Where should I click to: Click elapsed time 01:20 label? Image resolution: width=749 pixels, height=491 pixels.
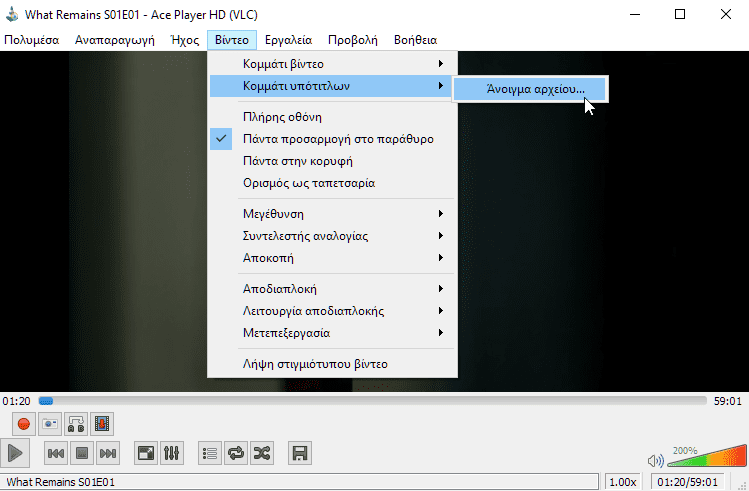coord(16,401)
